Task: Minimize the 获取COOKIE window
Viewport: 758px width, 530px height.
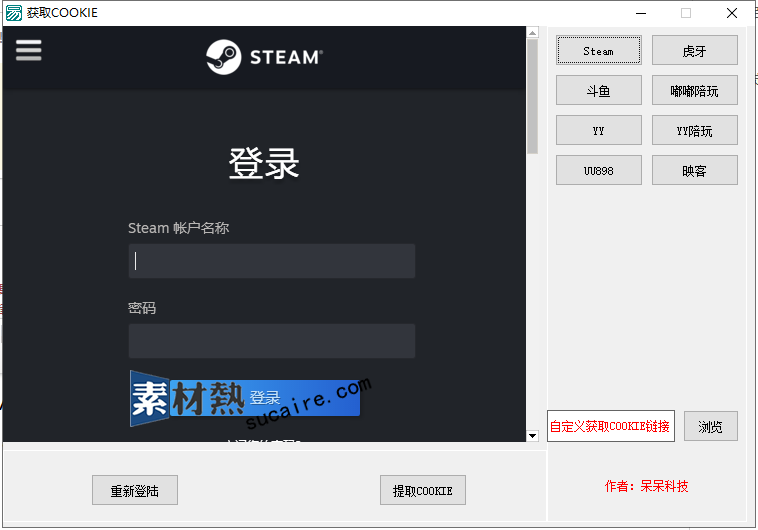Action: pos(641,13)
